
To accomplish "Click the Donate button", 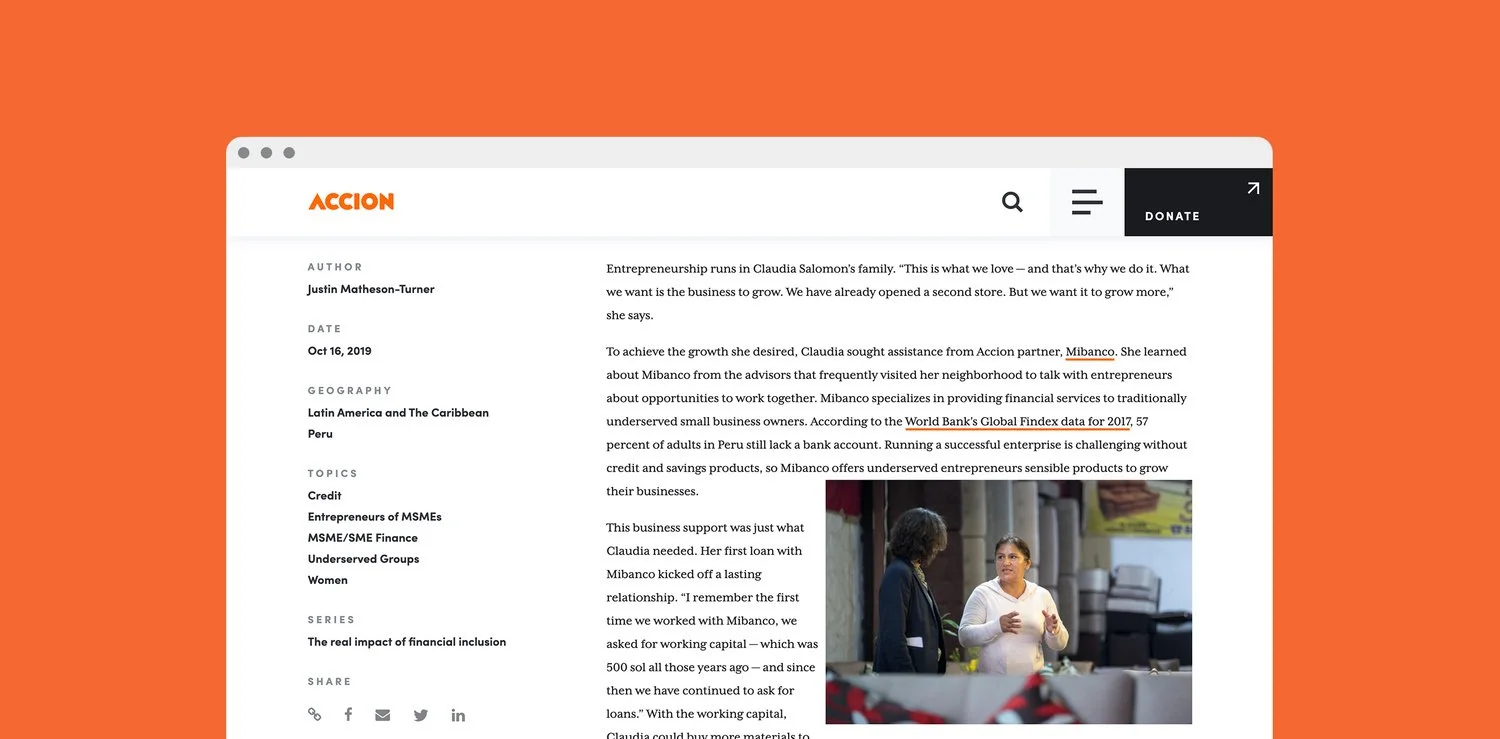I will pos(1198,202).
